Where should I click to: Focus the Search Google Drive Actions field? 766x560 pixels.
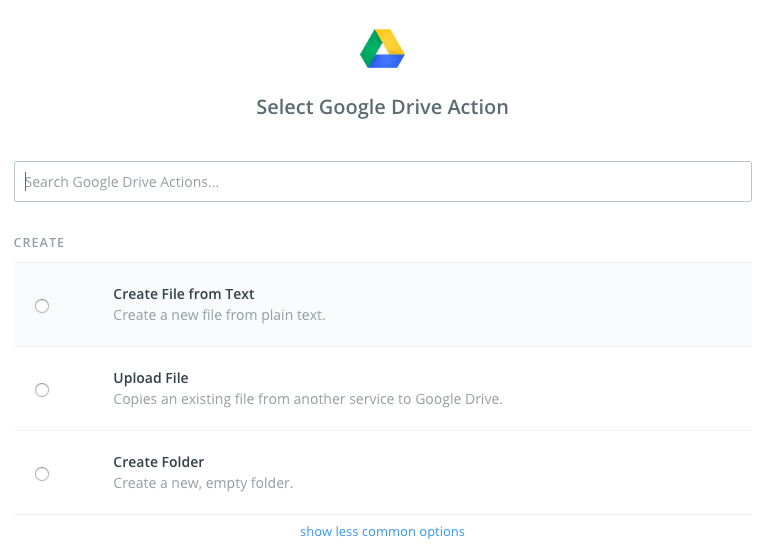click(383, 181)
